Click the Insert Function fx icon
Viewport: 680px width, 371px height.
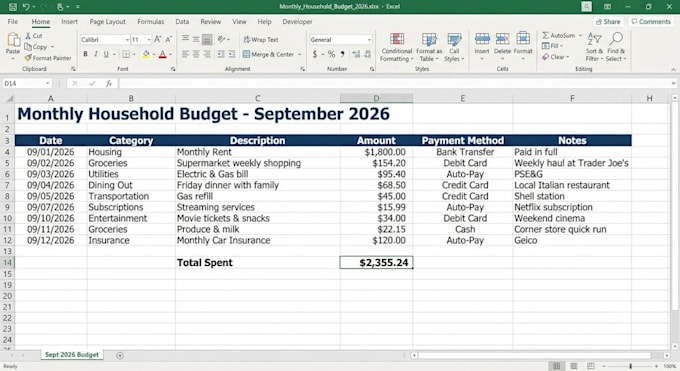108,83
